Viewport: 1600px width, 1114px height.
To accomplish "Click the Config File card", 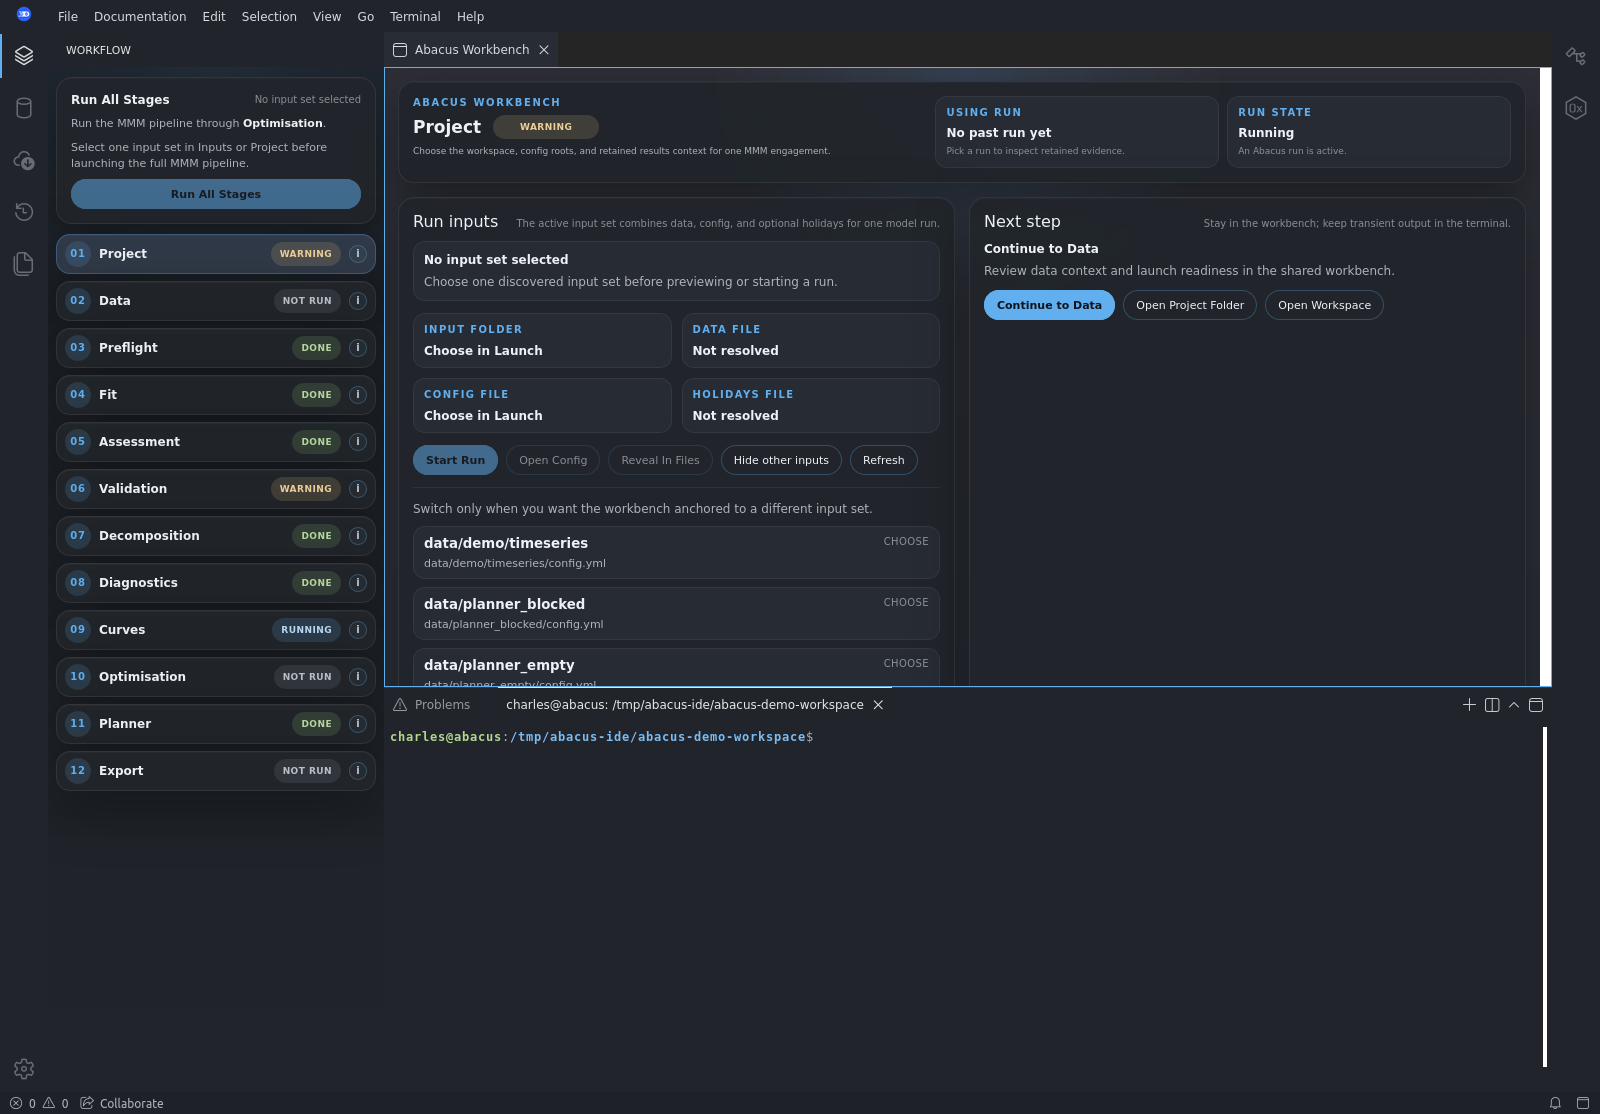I will click(542, 405).
